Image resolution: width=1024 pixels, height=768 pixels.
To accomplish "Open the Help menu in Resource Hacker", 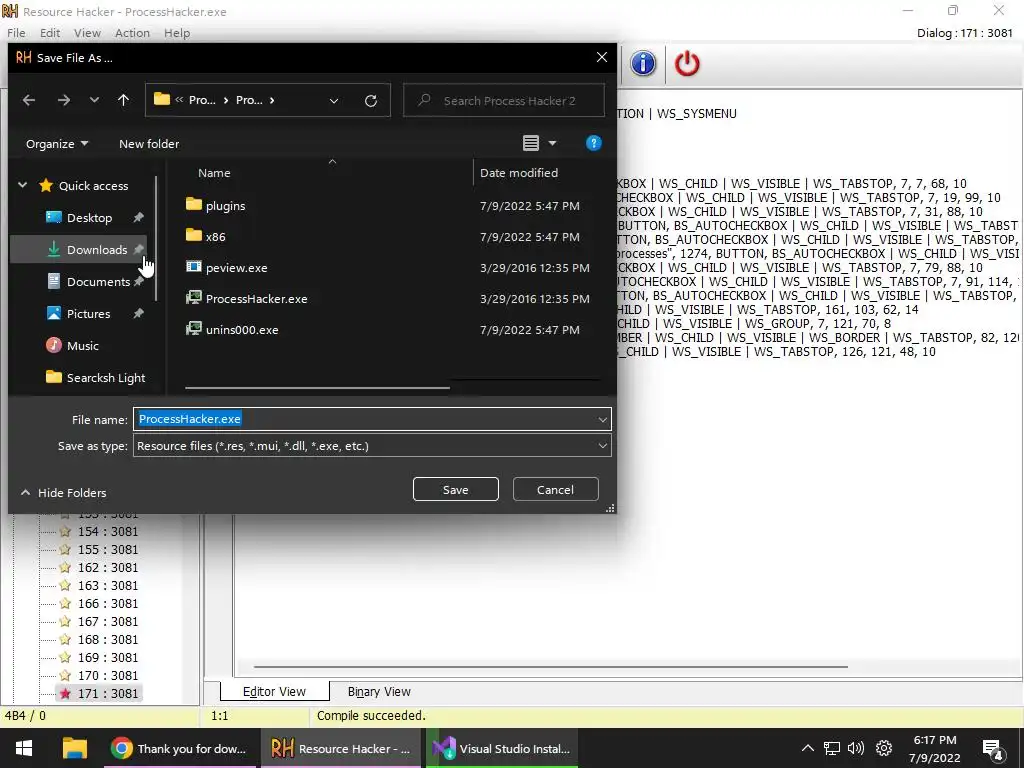I will pyautogui.click(x=176, y=33).
